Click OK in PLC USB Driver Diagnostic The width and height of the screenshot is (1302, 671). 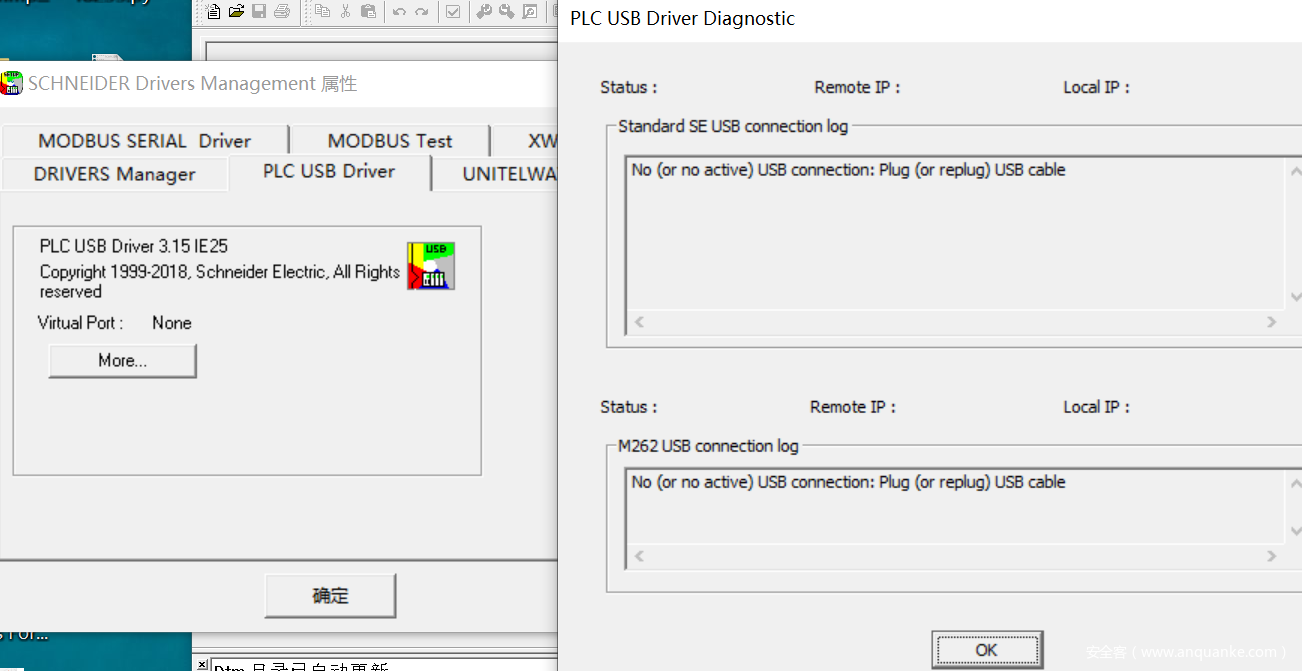pyautogui.click(x=986, y=650)
